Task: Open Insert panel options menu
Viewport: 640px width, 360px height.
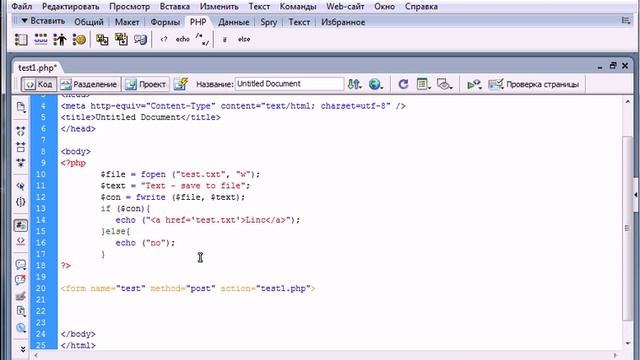Action: [x=626, y=20]
